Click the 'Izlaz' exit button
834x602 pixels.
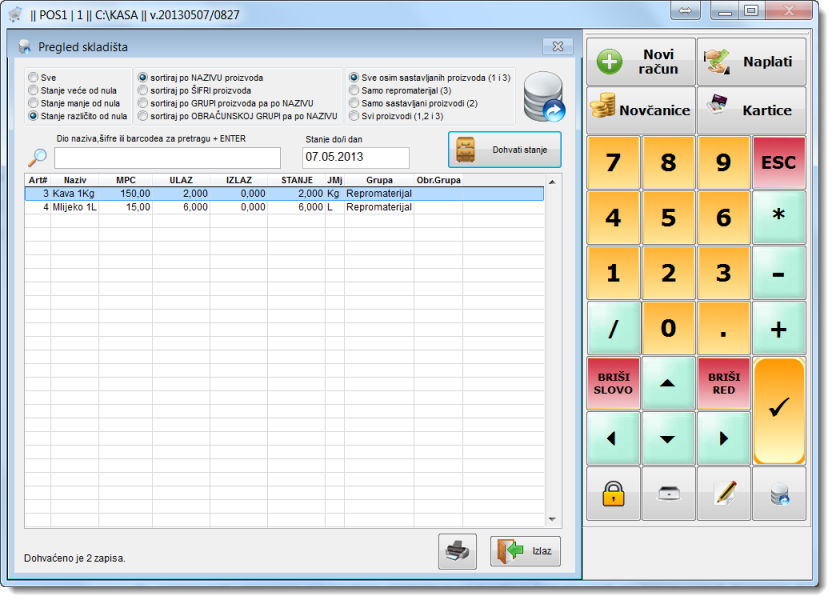[x=525, y=551]
